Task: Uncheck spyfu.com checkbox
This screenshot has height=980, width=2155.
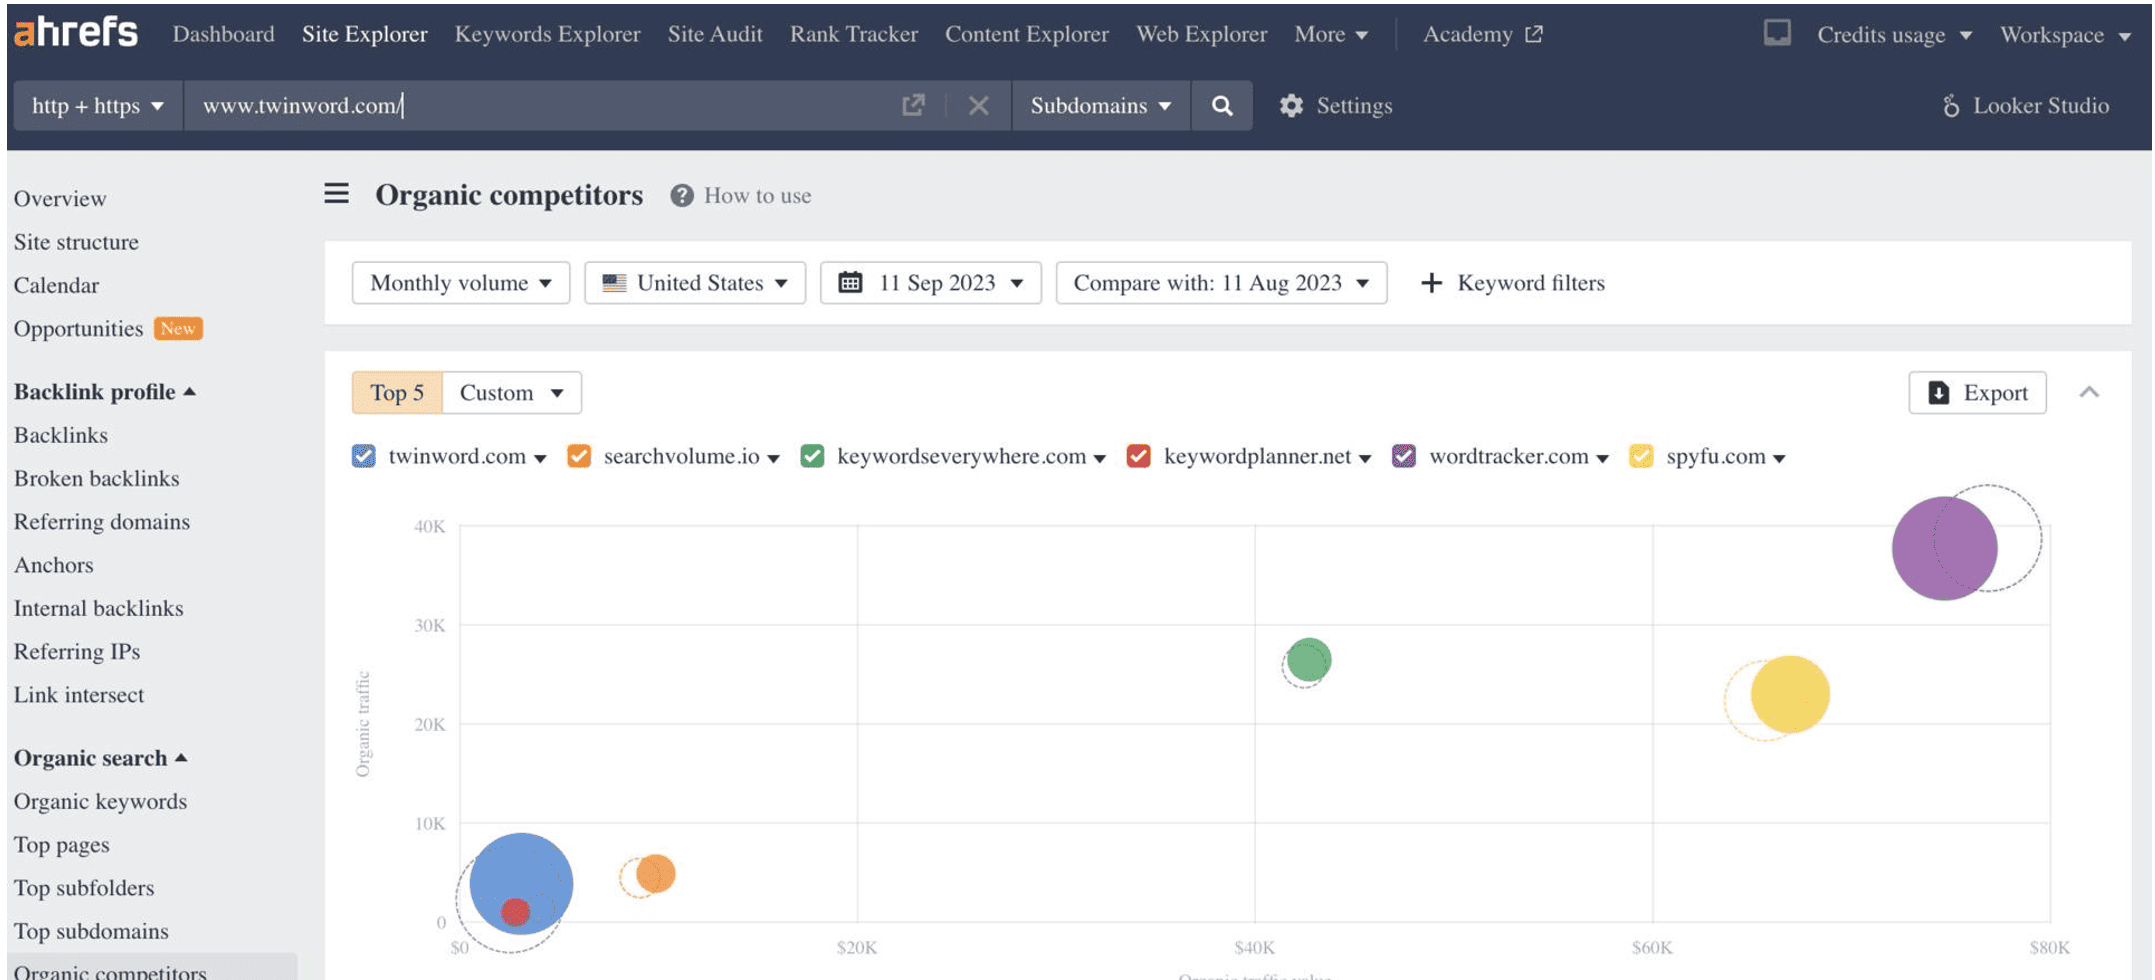Action: [1641, 456]
